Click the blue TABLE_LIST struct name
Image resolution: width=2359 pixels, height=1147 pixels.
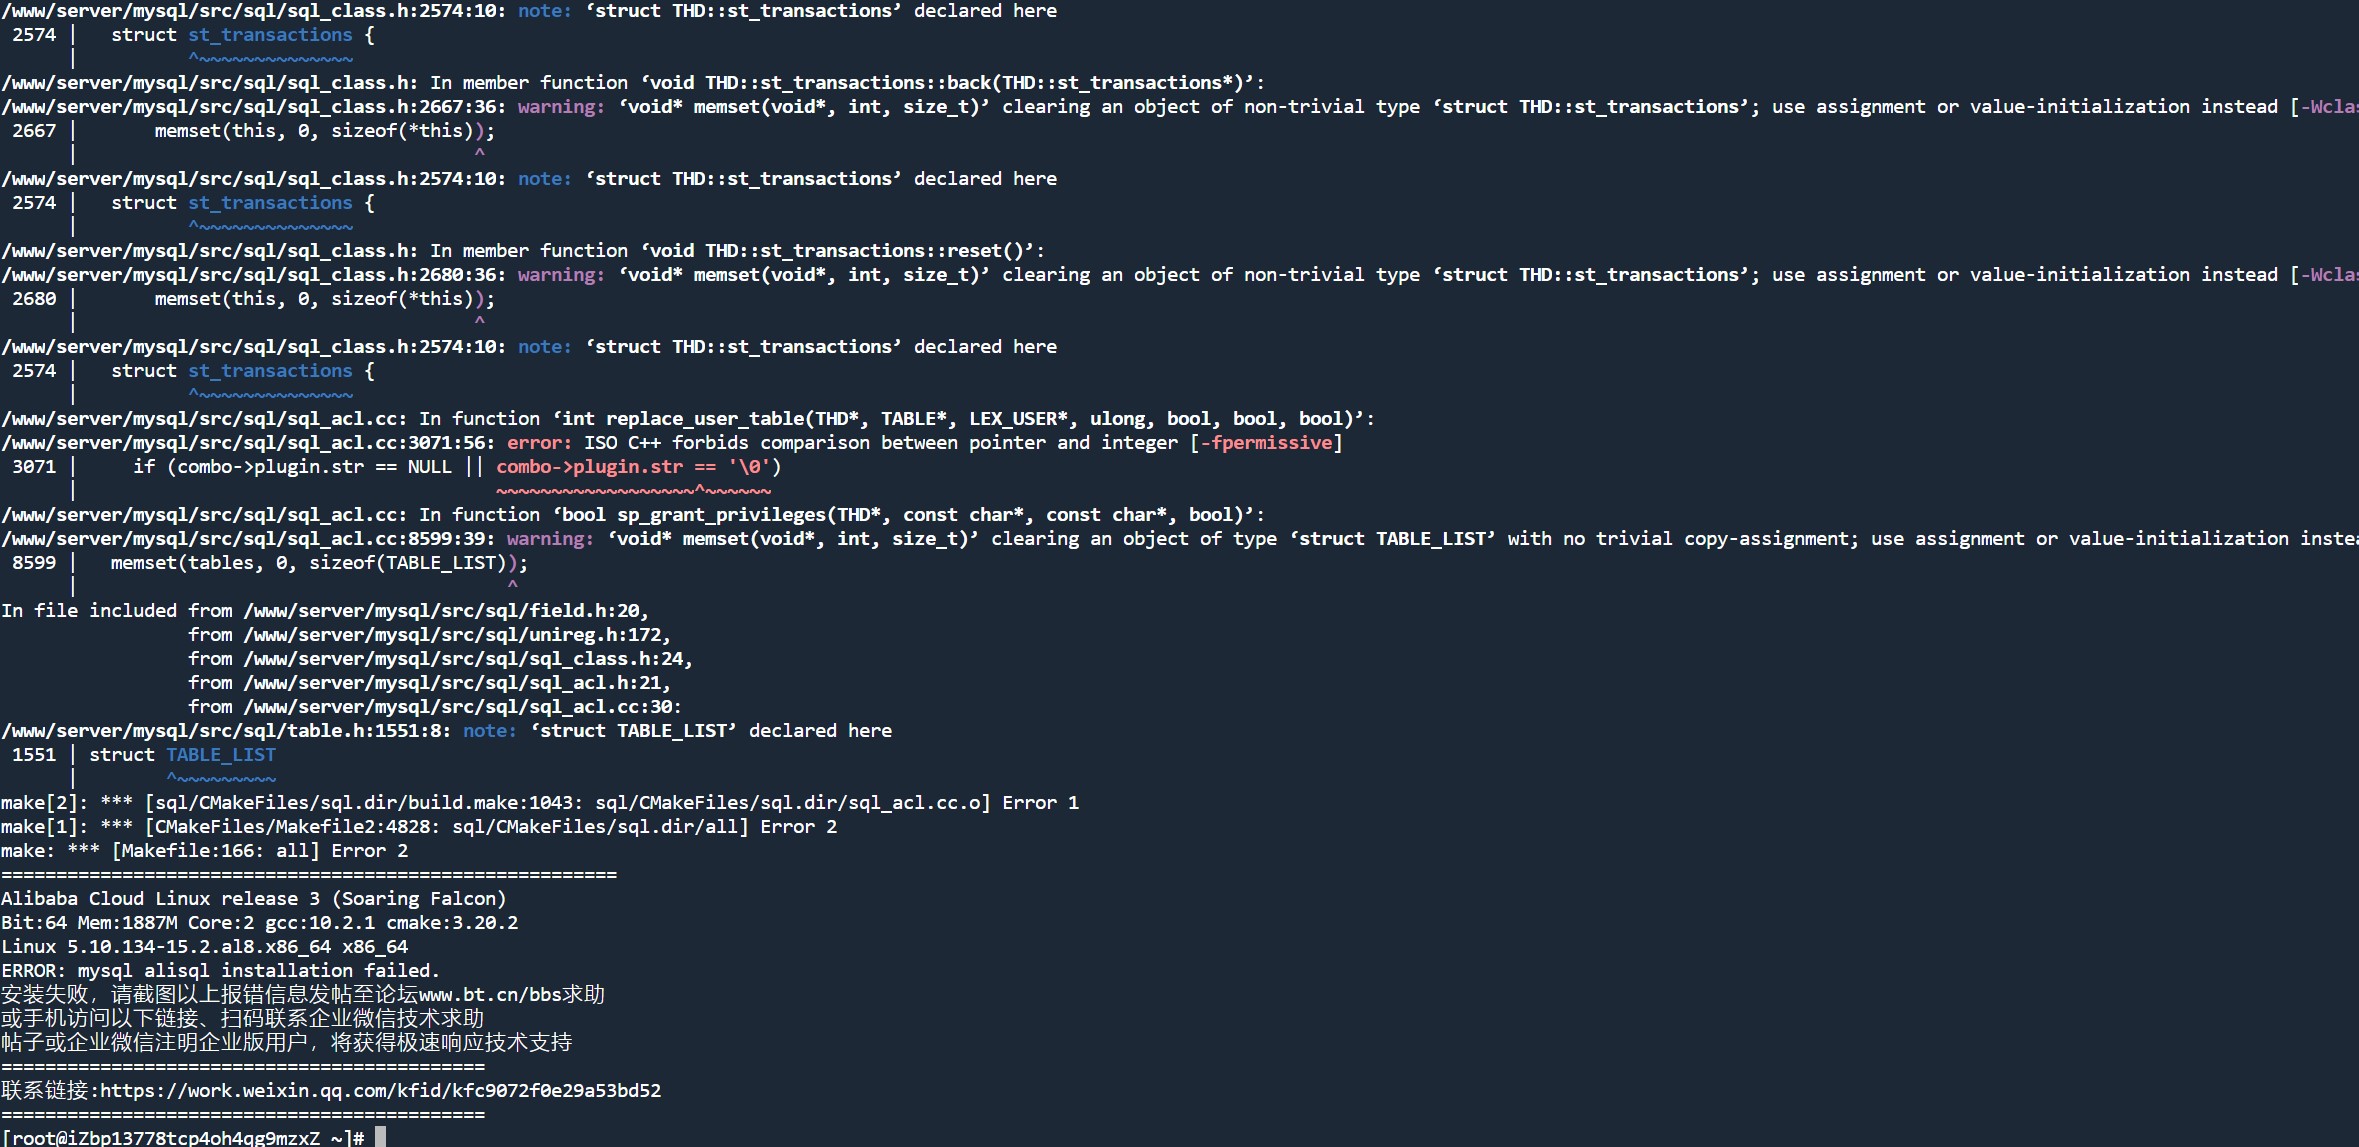click(x=221, y=755)
